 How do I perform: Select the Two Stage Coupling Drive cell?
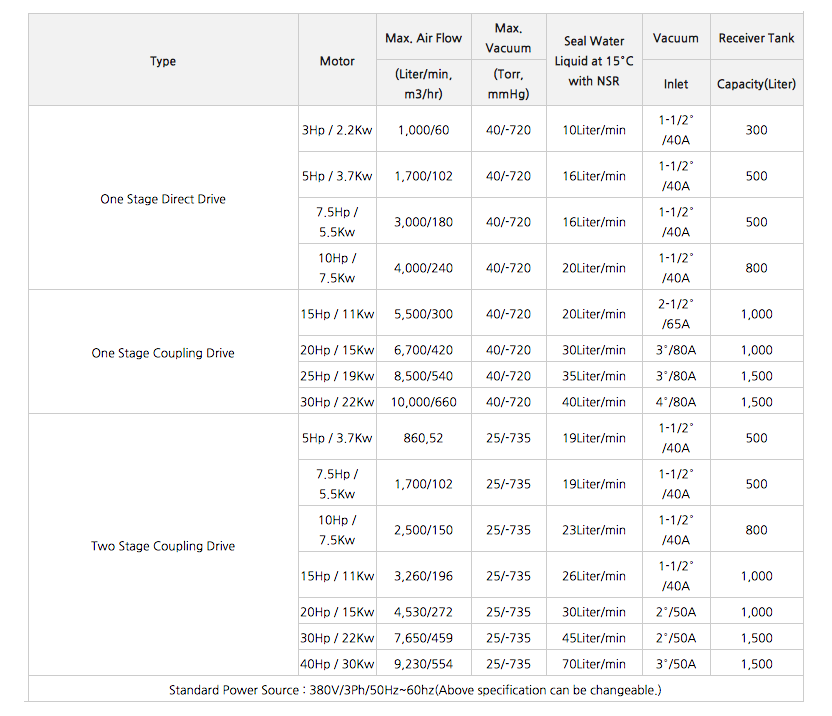click(163, 546)
